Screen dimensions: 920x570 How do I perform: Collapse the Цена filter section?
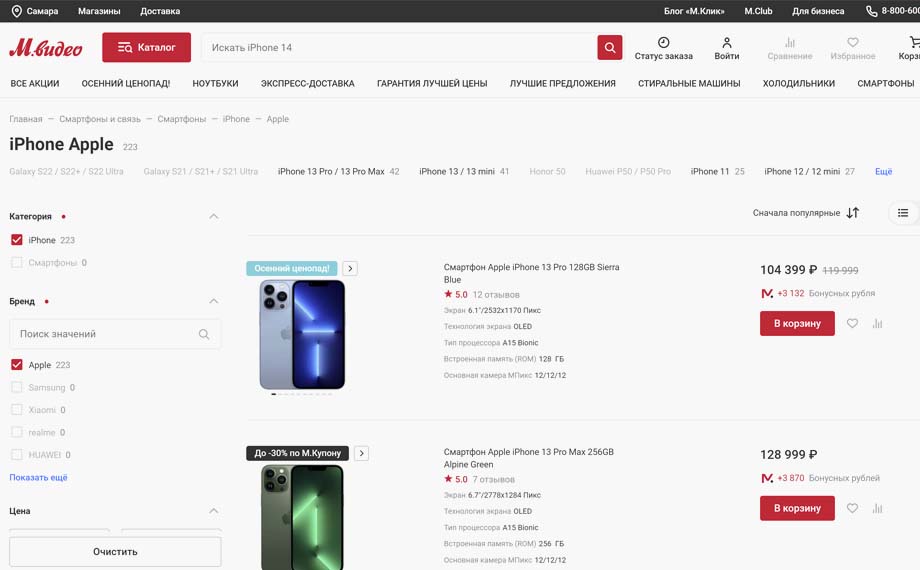(x=214, y=511)
